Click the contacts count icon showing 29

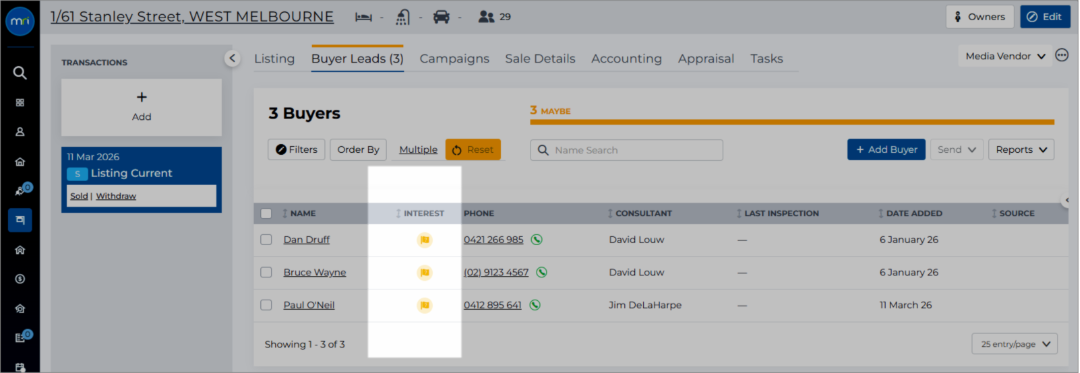pyautogui.click(x=487, y=17)
